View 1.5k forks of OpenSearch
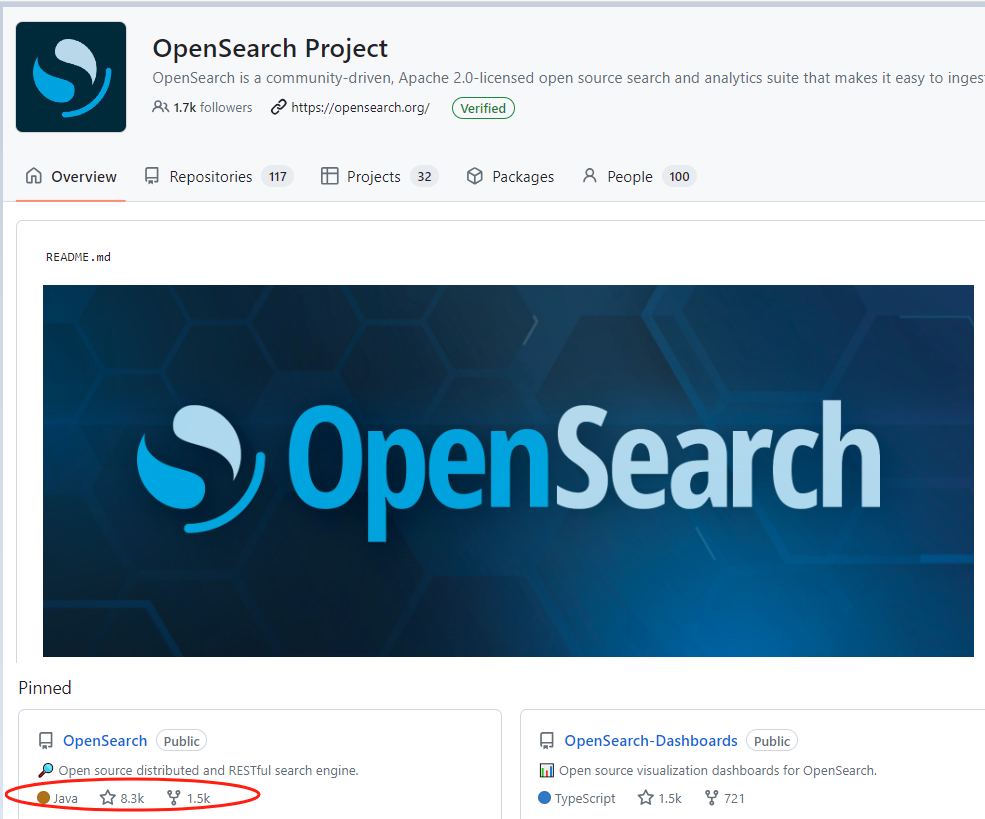 point(188,798)
